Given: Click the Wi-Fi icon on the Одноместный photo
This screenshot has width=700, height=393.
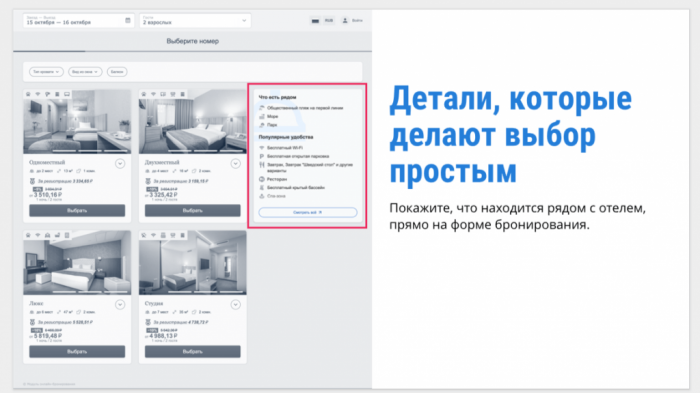Looking at the screenshot, I should click(x=38, y=94).
